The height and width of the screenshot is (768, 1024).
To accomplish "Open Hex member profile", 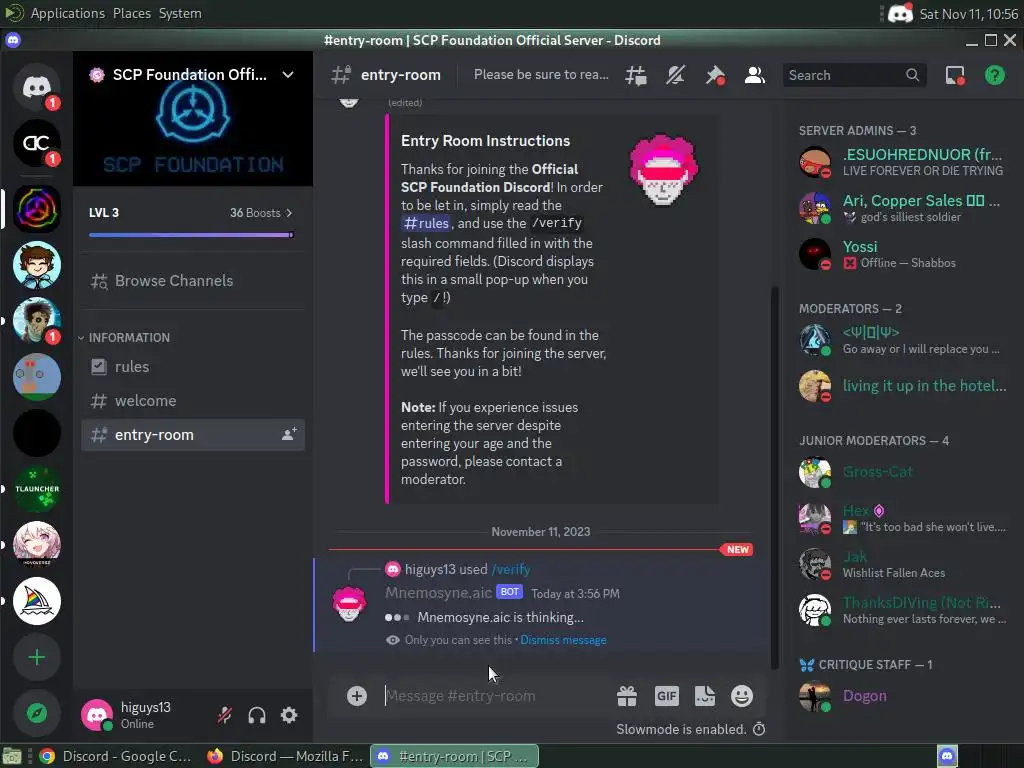I will (x=902, y=519).
